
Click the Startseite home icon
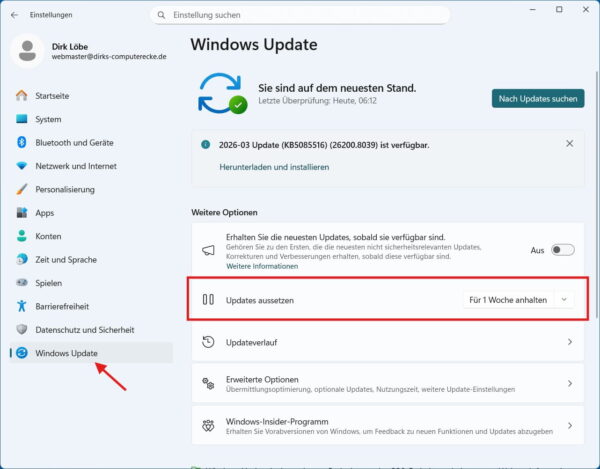click(22, 95)
